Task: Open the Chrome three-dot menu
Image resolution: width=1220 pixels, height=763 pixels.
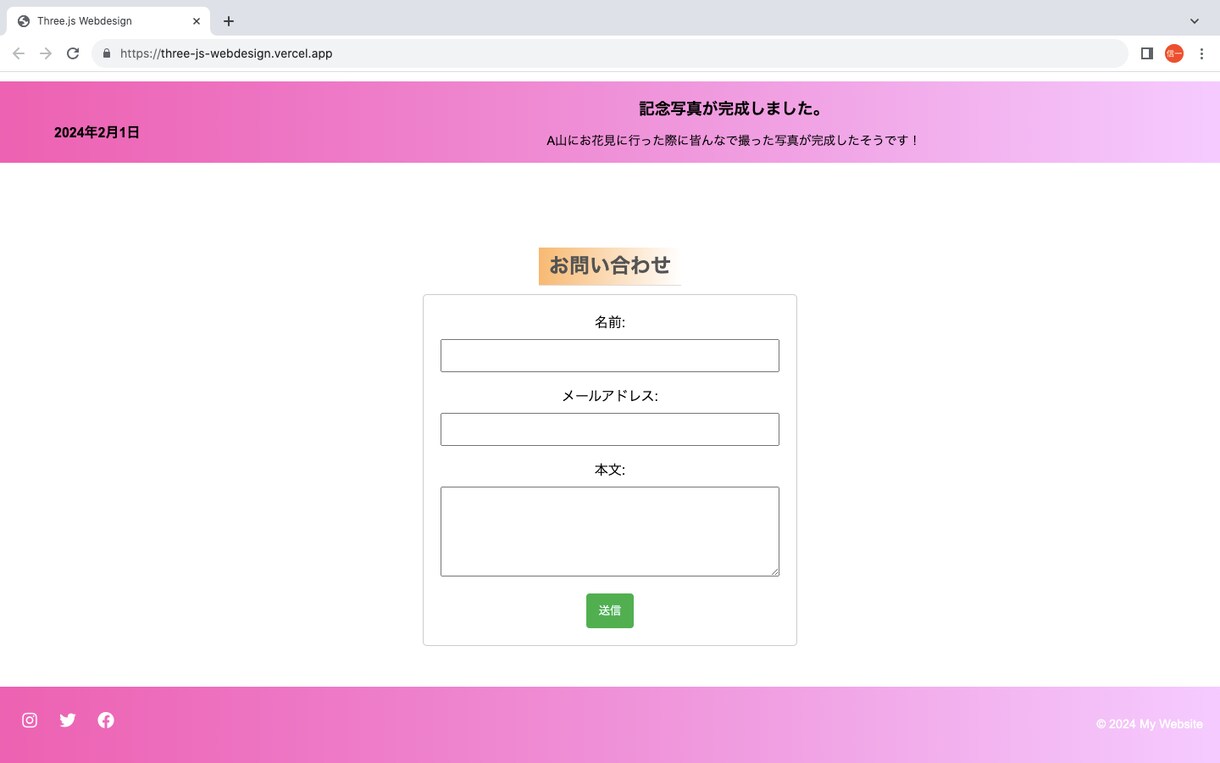Action: click(1202, 53)
